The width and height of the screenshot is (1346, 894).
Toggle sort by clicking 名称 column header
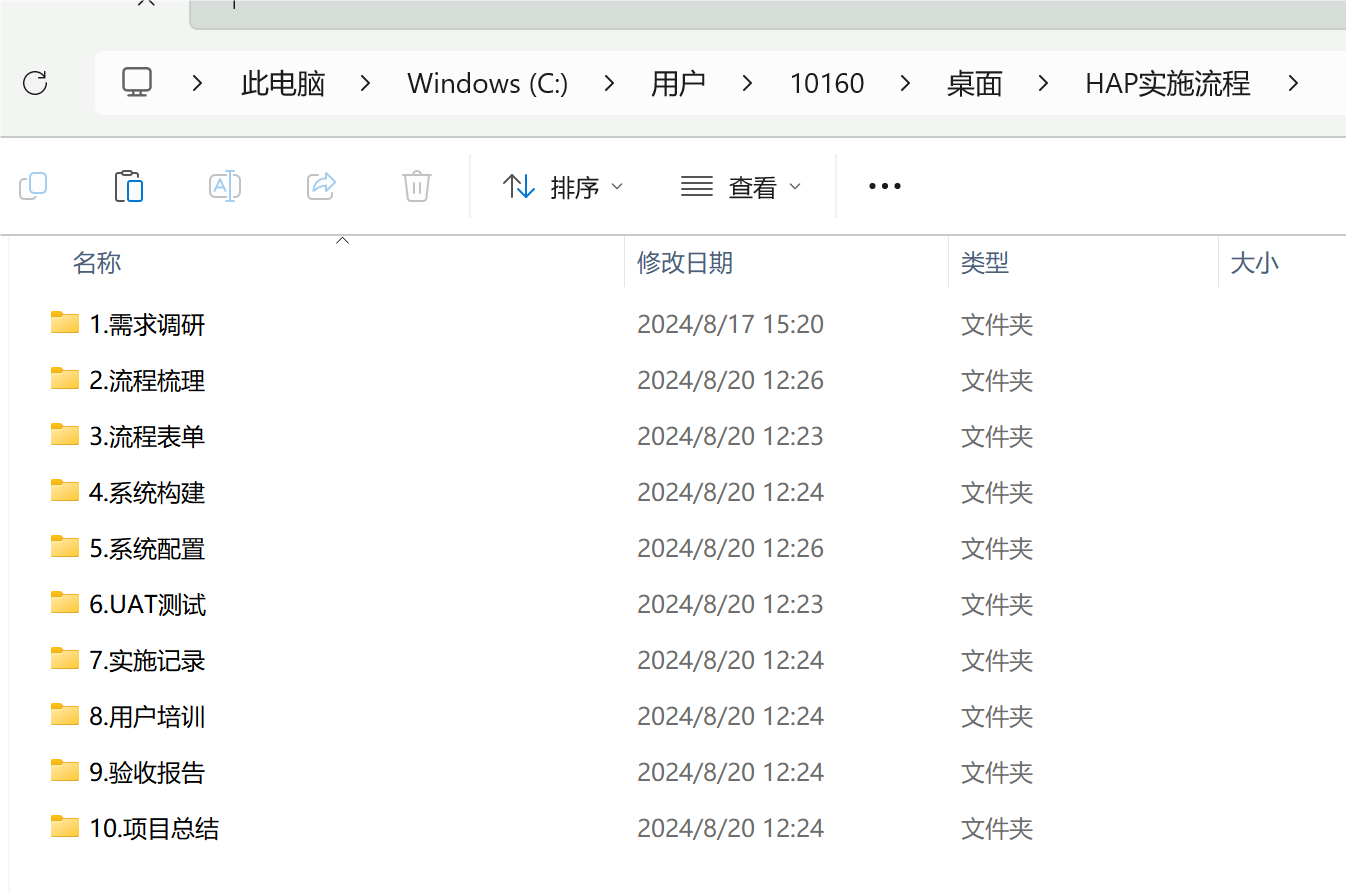97,262
